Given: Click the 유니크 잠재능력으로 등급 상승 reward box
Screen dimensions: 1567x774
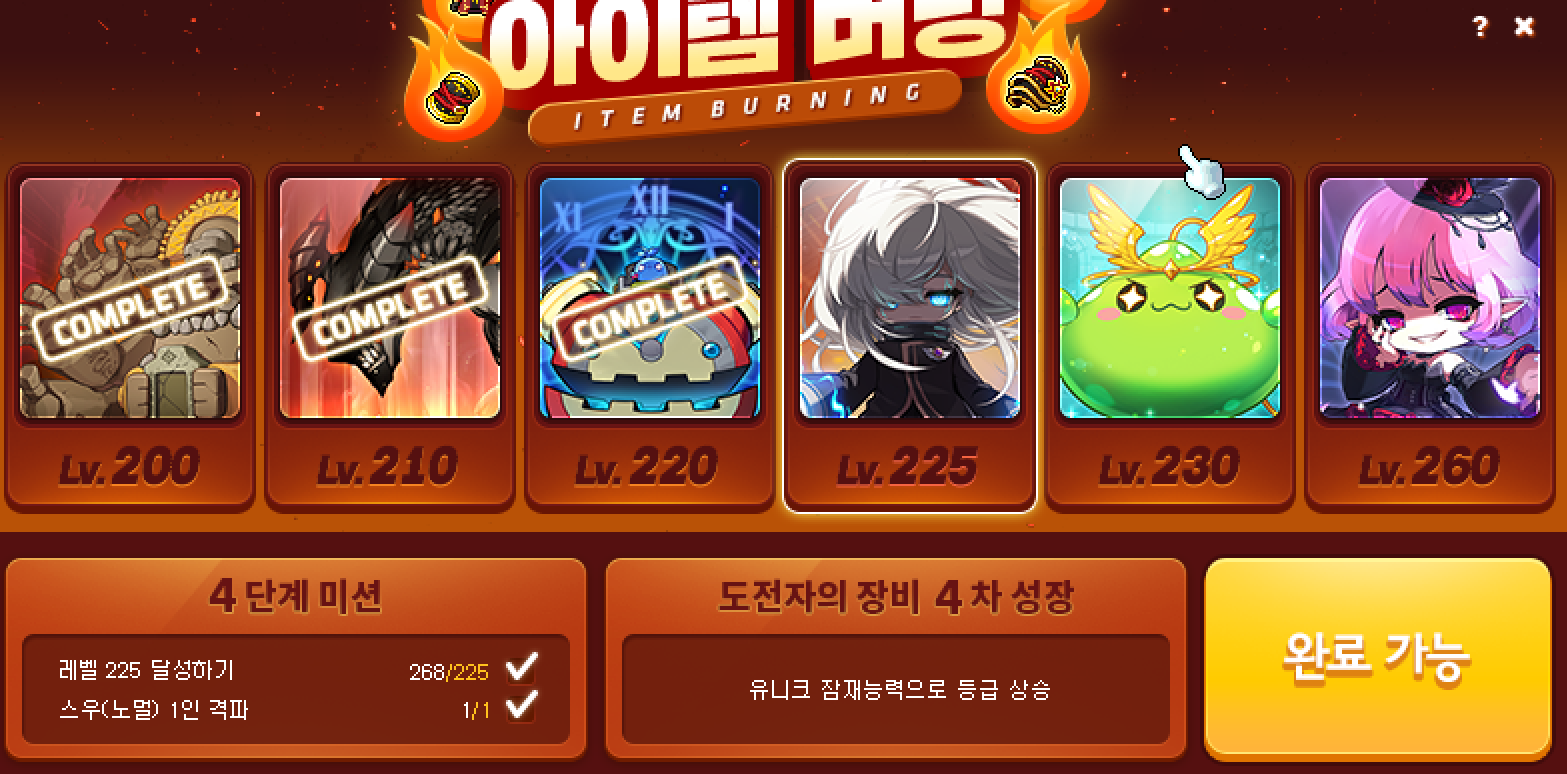Looking at the screenshot, I should (896, 689).
